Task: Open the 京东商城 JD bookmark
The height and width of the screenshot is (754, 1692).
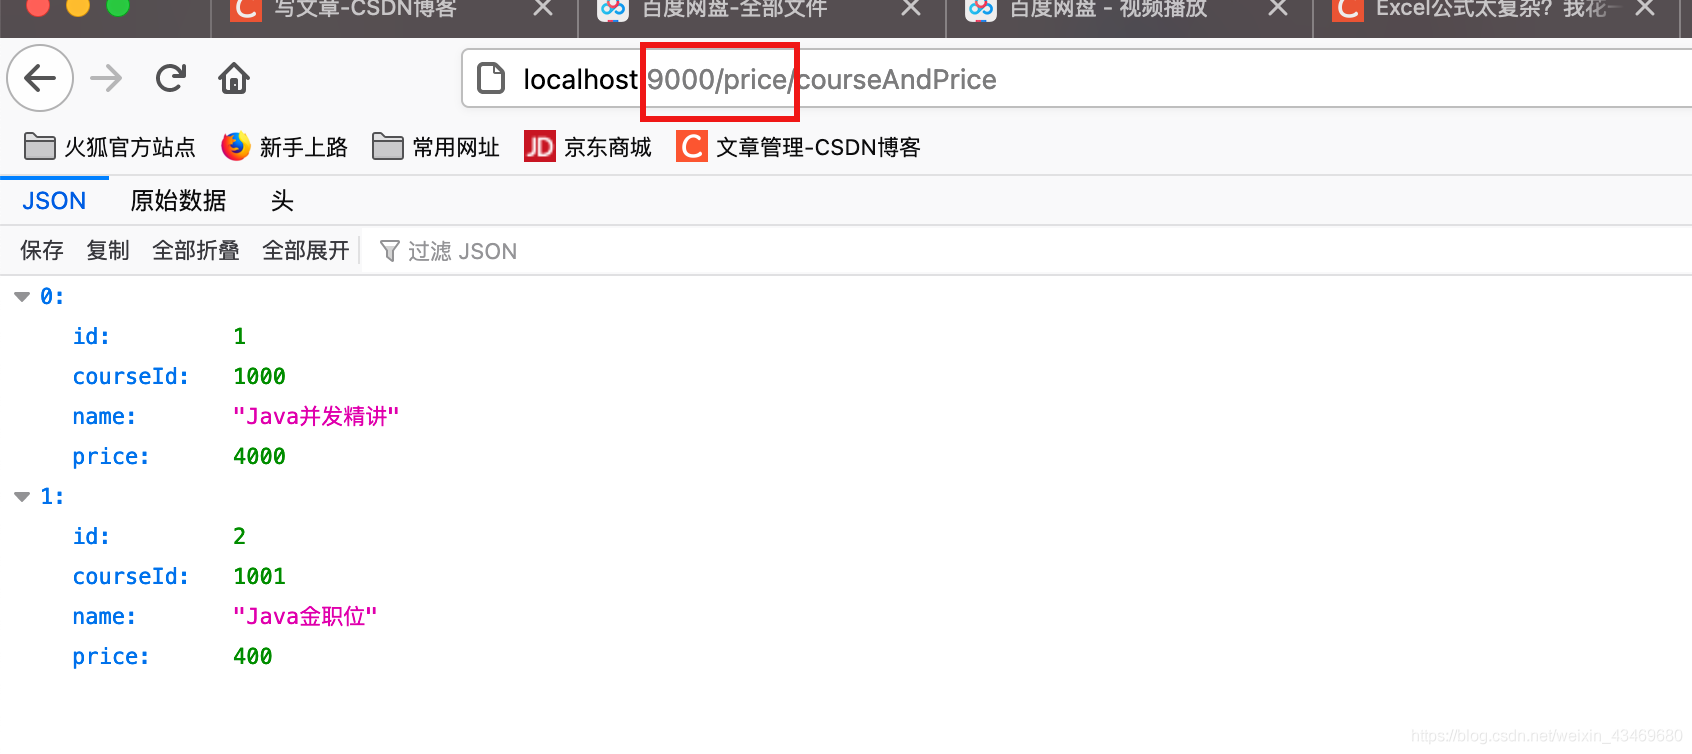Action: 588,147
